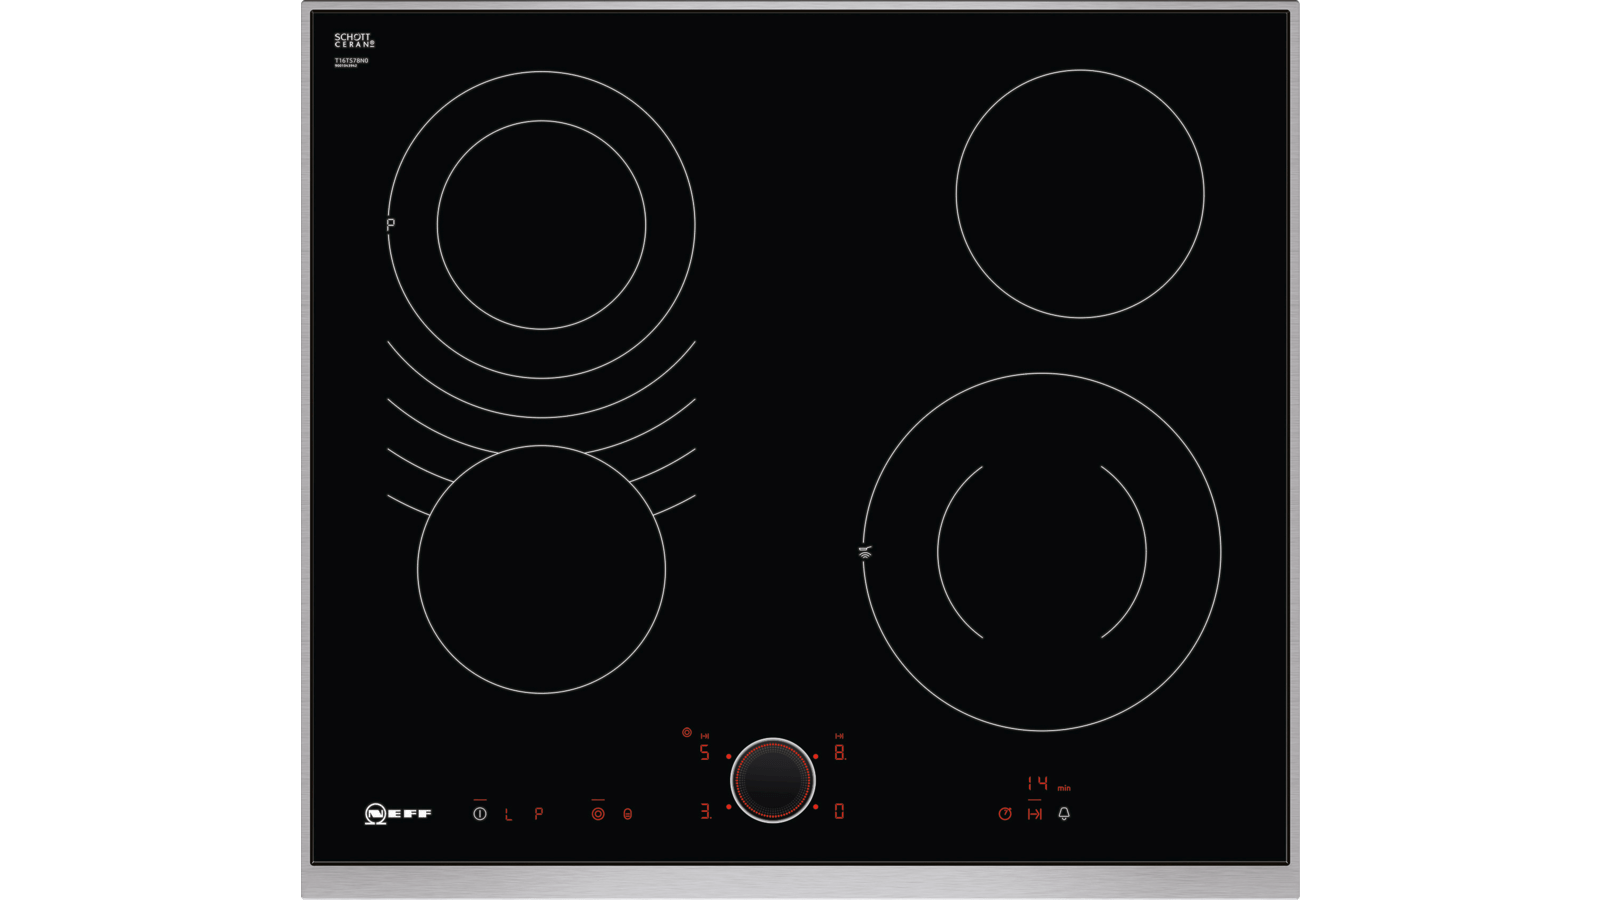Select front-right zone showing level 0
The width and height of the screenshot is (1600, 900).
tap(839, 812)
